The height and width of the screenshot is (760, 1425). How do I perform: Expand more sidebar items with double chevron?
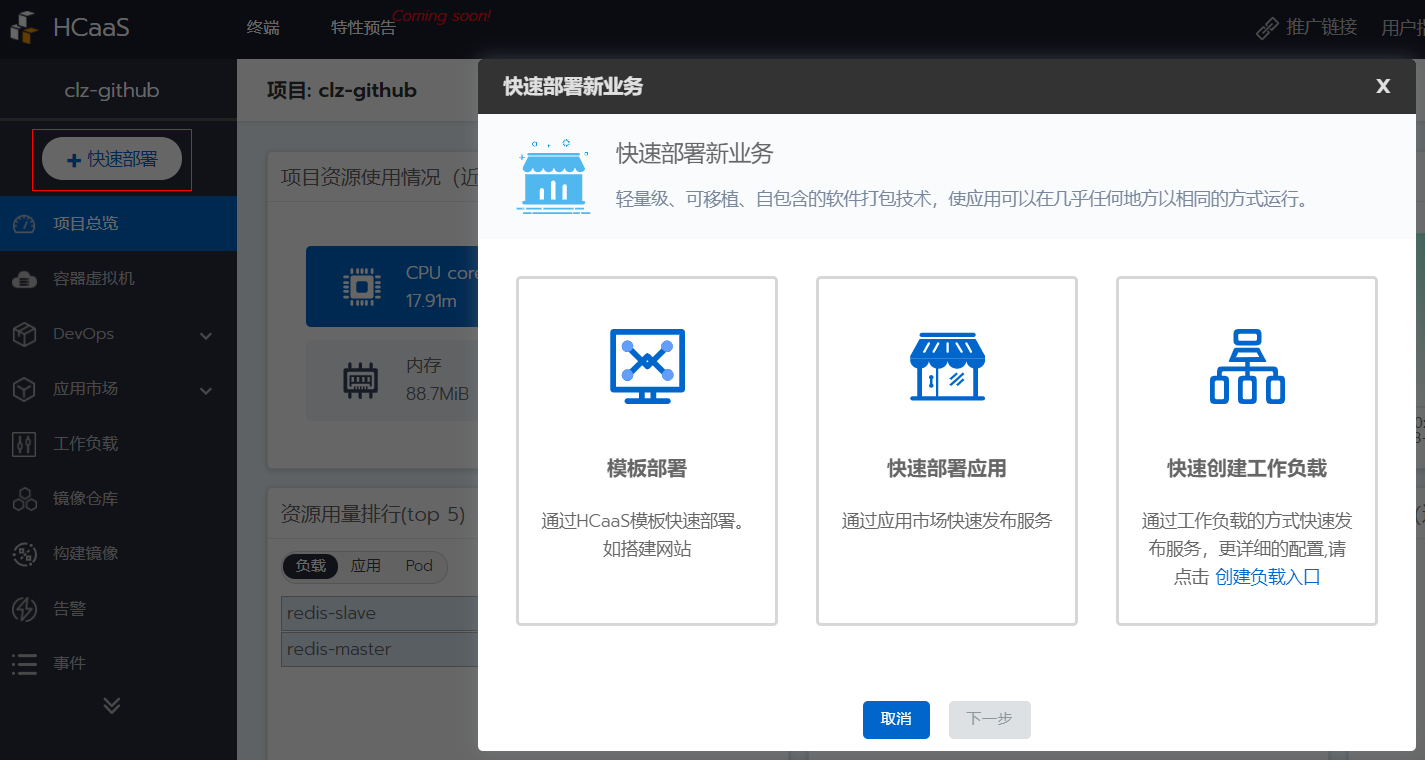click(x=112, y=705)
